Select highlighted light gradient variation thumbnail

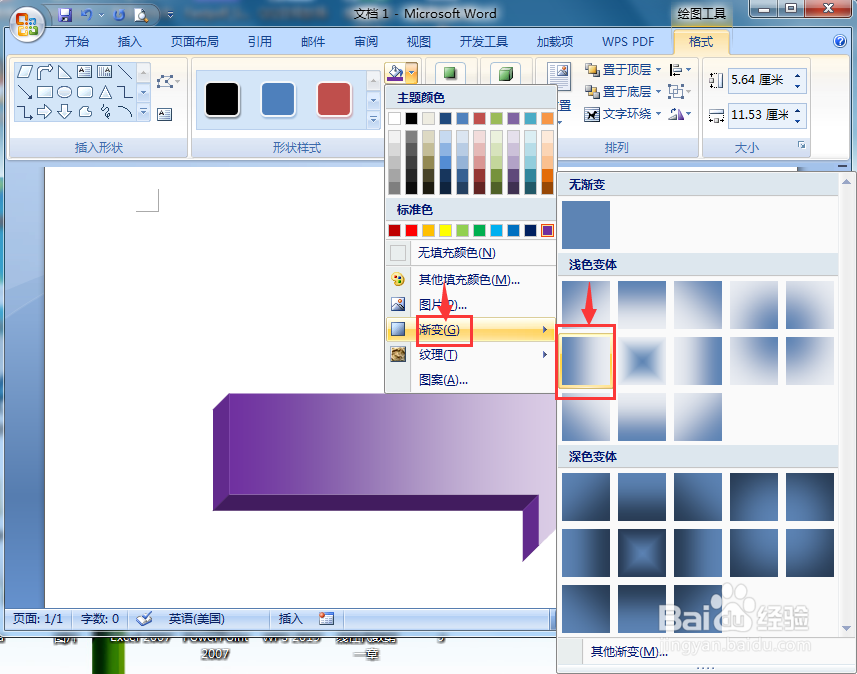point(586,360)
